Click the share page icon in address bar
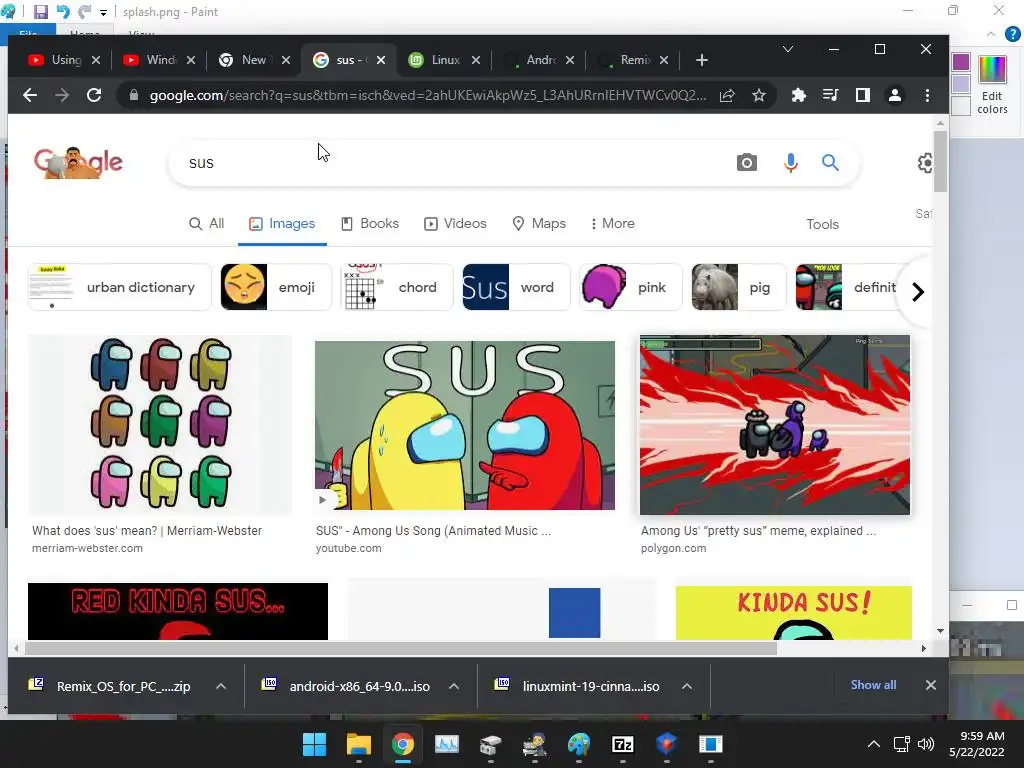Viewport: 1024px width, 768px height. coord(727,95)
